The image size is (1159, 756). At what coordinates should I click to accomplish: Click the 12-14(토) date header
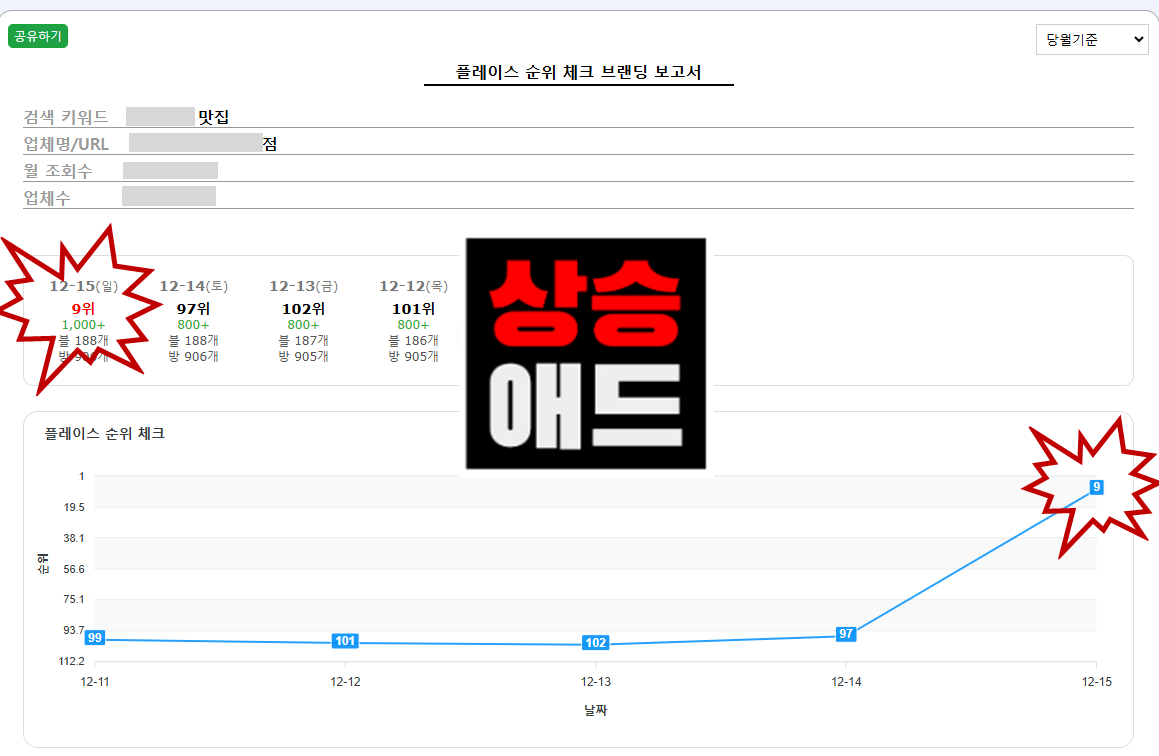194,286
